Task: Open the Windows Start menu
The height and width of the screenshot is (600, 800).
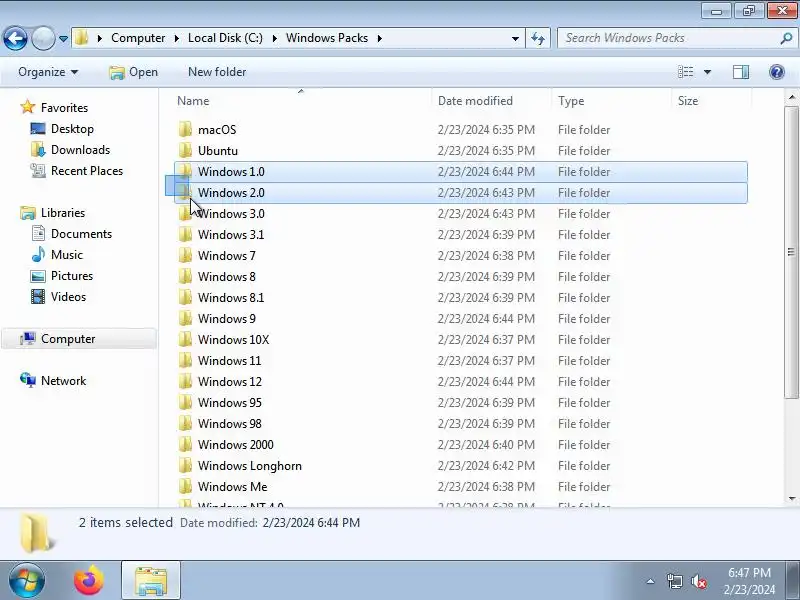Action: [27, 580]
